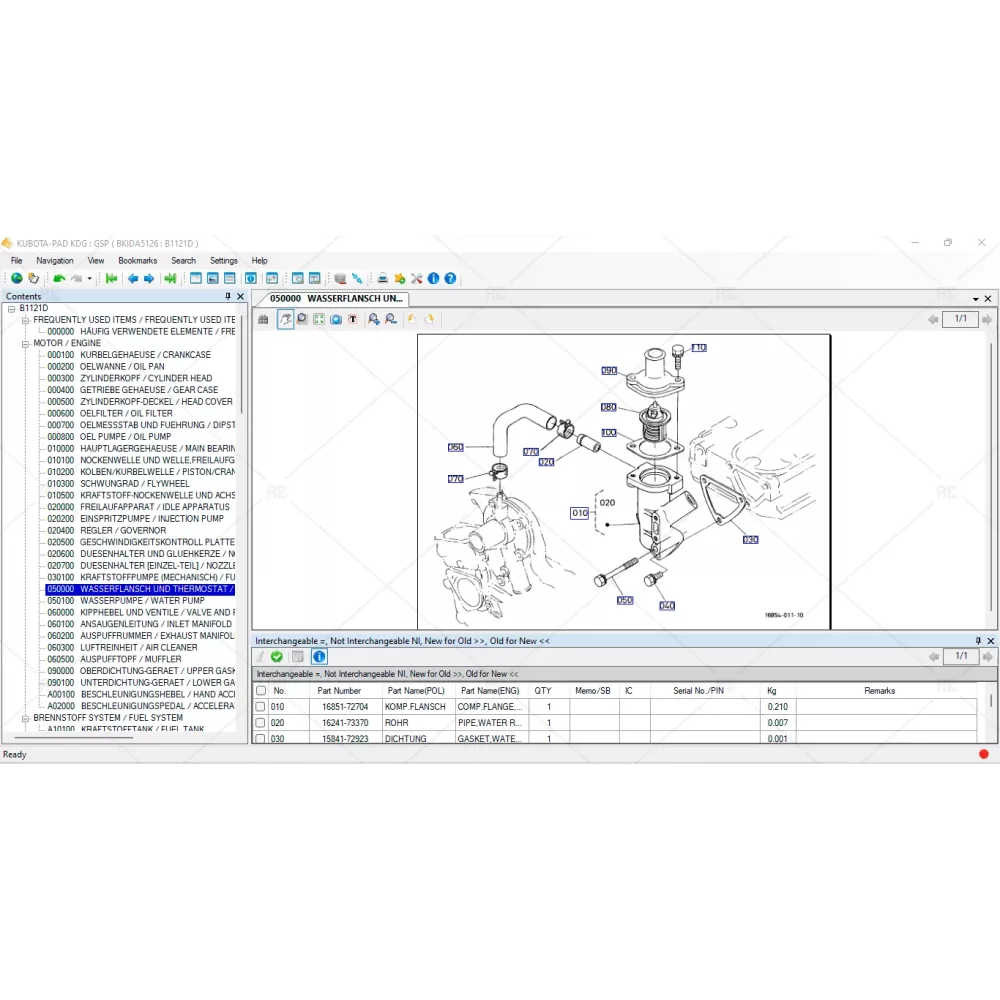Open the Bookmarks menu
This screenshot has height=1000, width=1000.
pyautogui.click(x=137, y=260)
